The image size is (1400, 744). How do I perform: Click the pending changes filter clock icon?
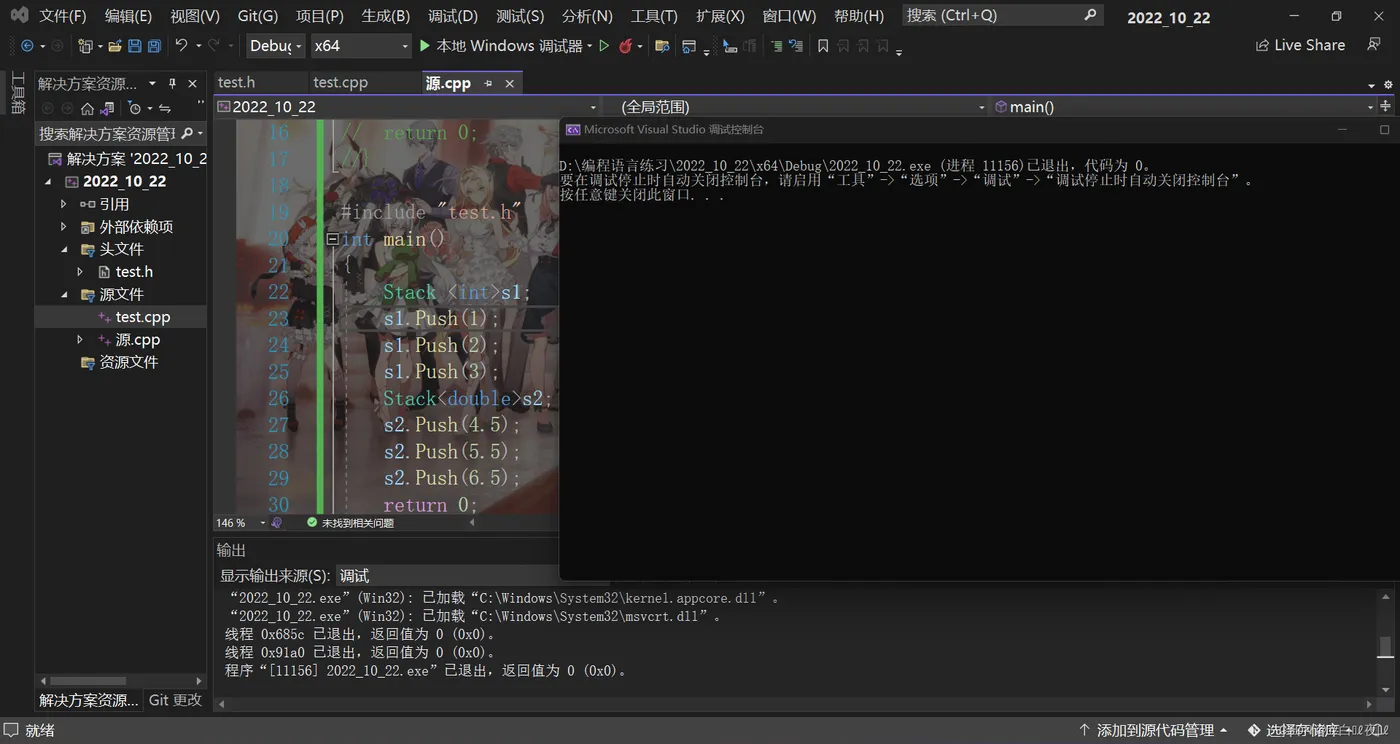tap(134, 108)
